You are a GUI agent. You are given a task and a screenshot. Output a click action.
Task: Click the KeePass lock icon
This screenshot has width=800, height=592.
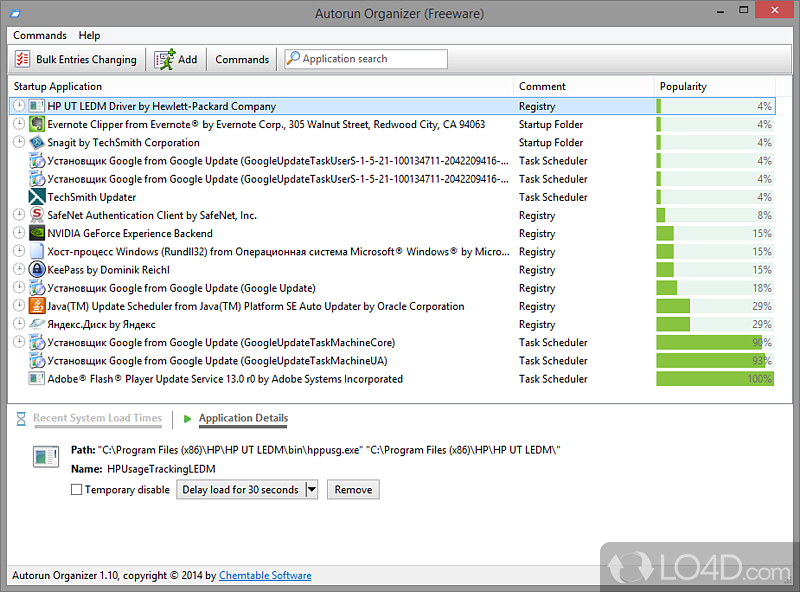coord(37,270)
